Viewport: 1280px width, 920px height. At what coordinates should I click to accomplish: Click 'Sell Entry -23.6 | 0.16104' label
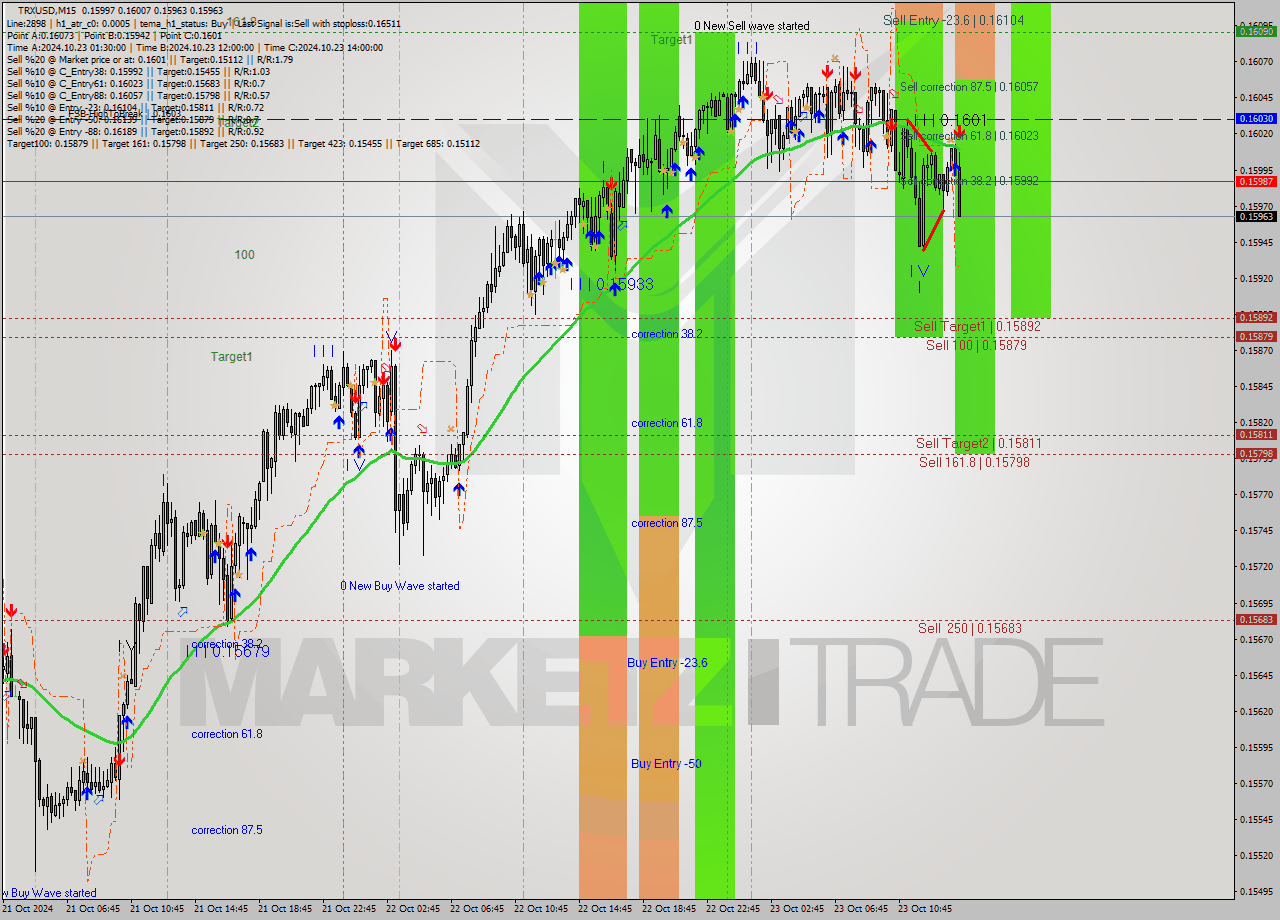coord(953,20)
